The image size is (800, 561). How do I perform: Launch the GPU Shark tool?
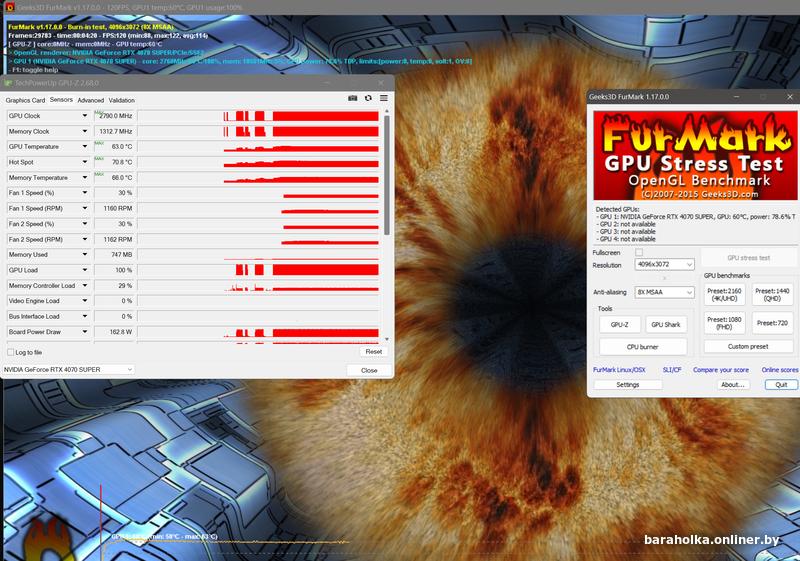pyautogui.click(x=666, y=324)
